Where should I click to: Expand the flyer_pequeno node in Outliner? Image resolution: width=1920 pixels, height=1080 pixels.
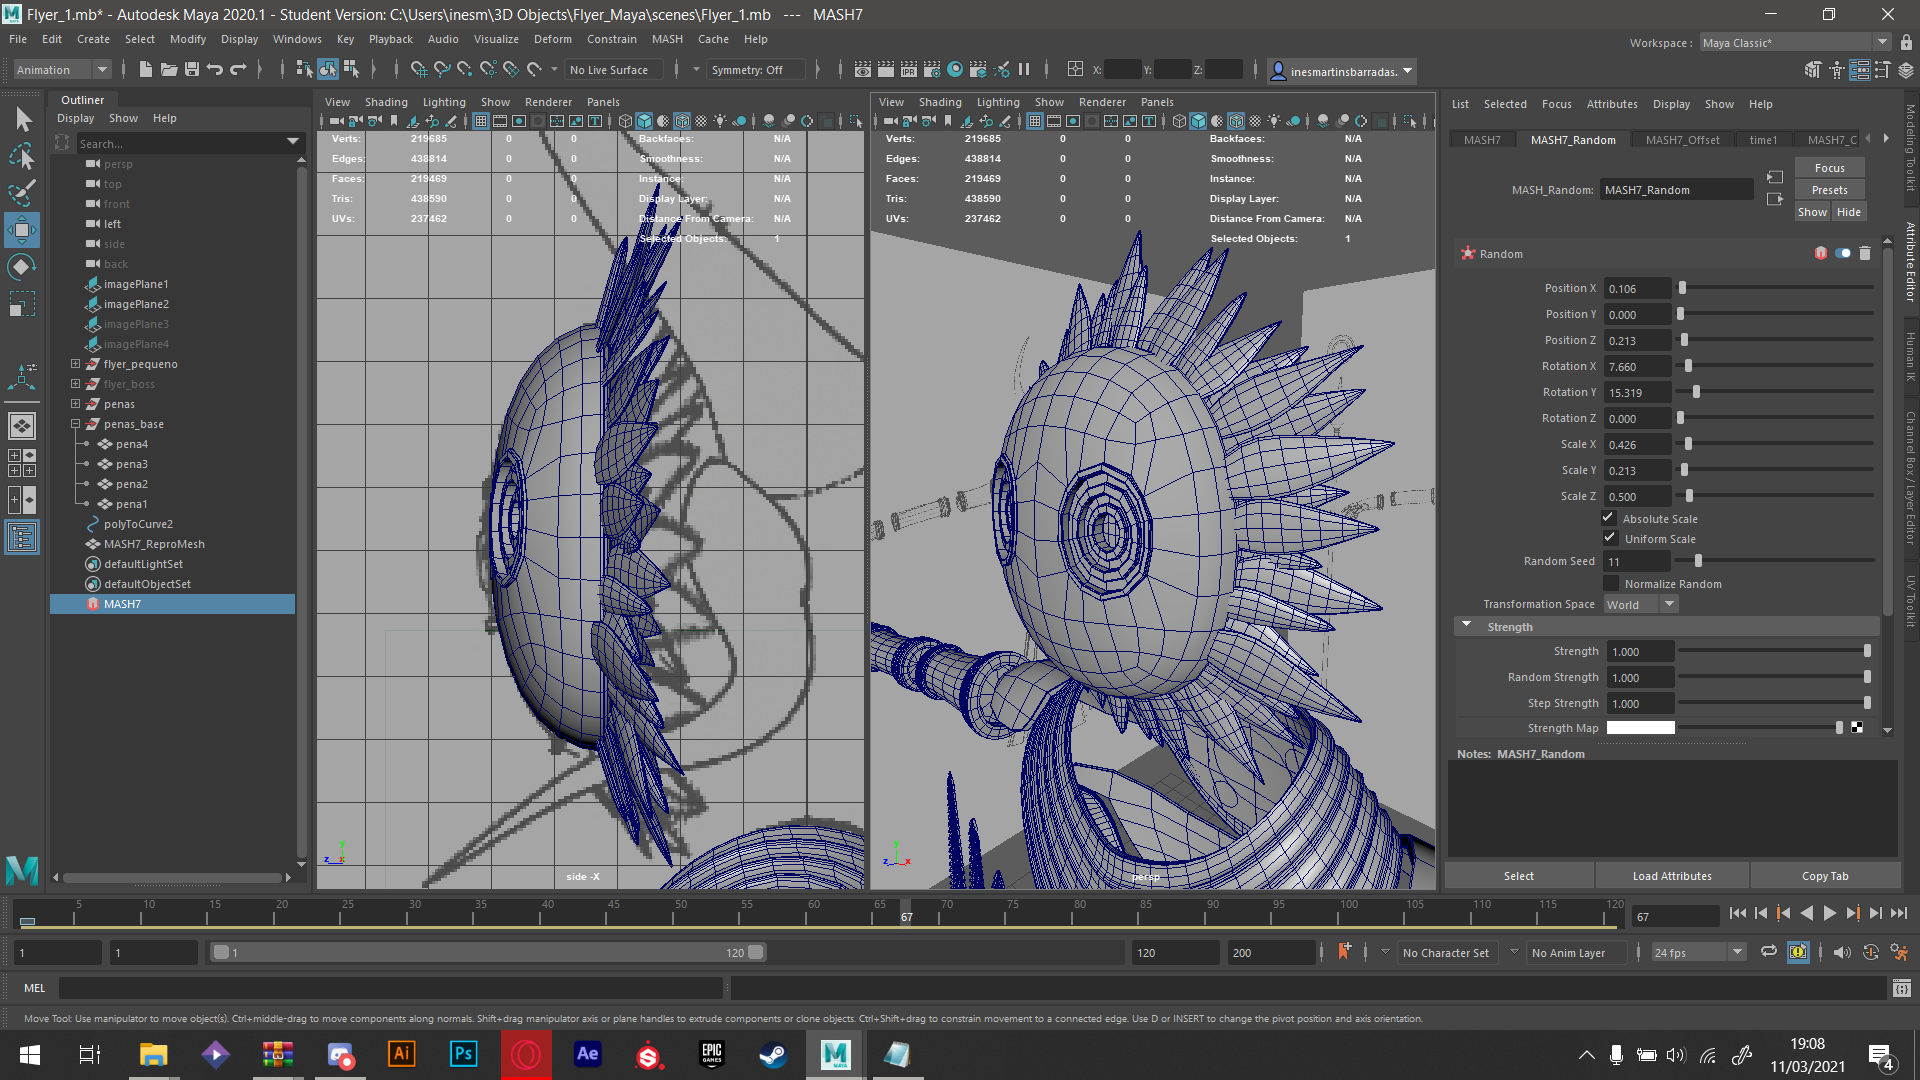tap(75, 364)
